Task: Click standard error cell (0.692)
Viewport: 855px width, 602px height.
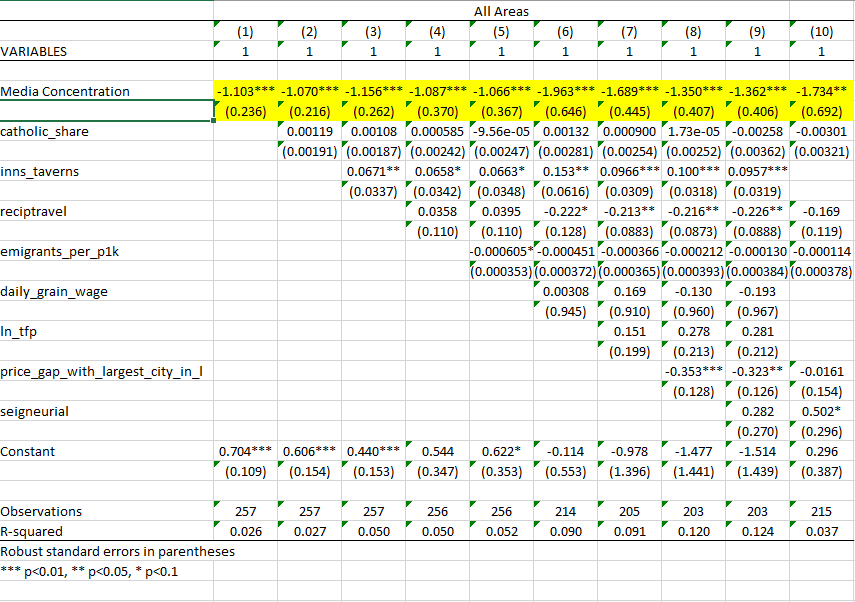Action: click(x=821, y=111)
